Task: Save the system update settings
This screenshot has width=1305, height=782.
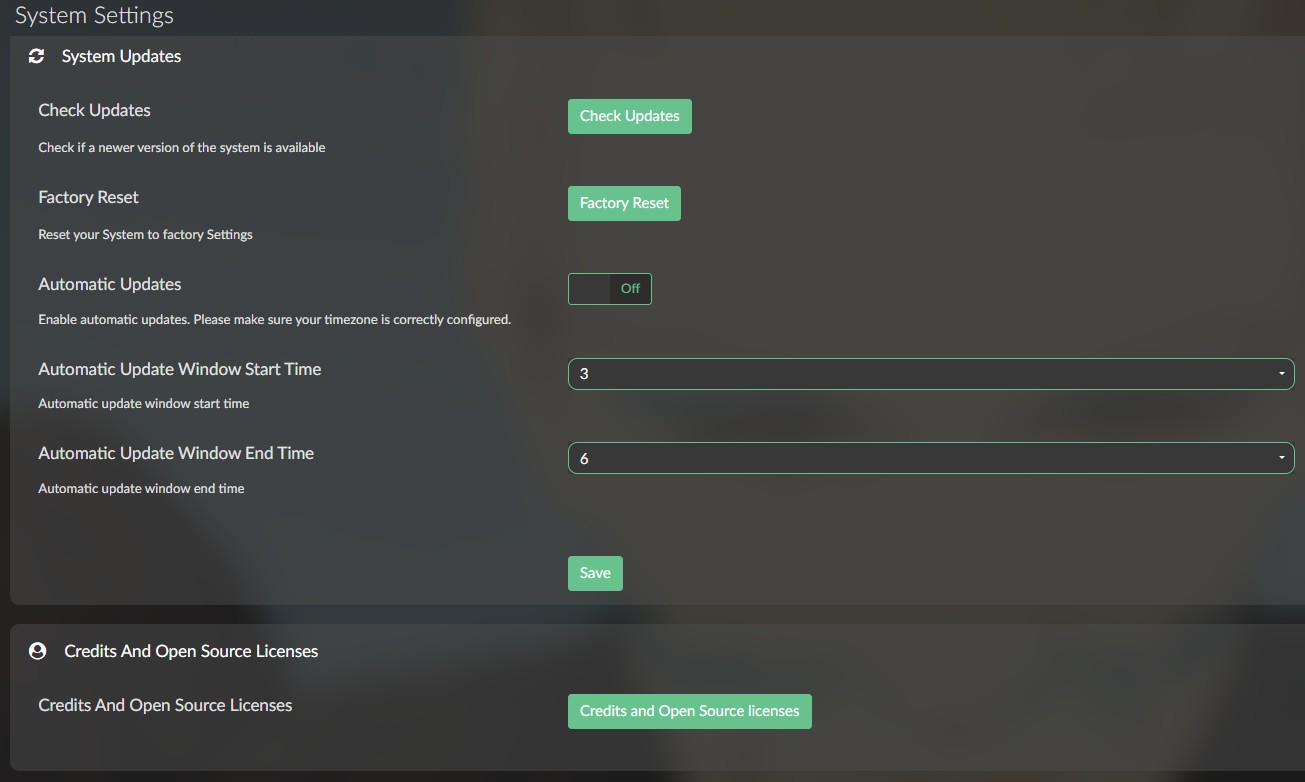Action: [595, 573]
